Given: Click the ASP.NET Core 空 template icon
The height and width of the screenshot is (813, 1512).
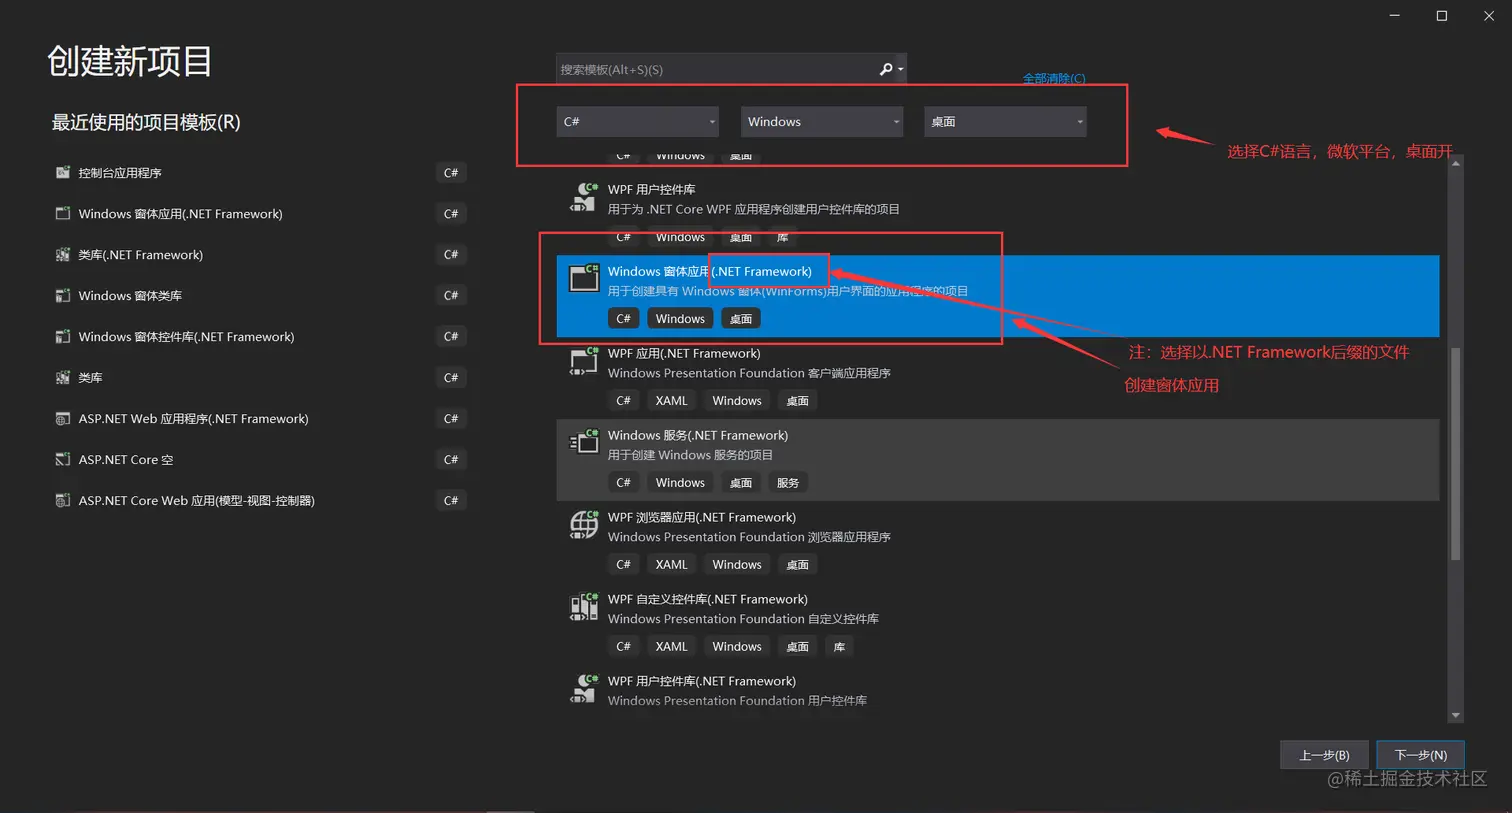Looking at the screenshot, I should click(63, 459).
